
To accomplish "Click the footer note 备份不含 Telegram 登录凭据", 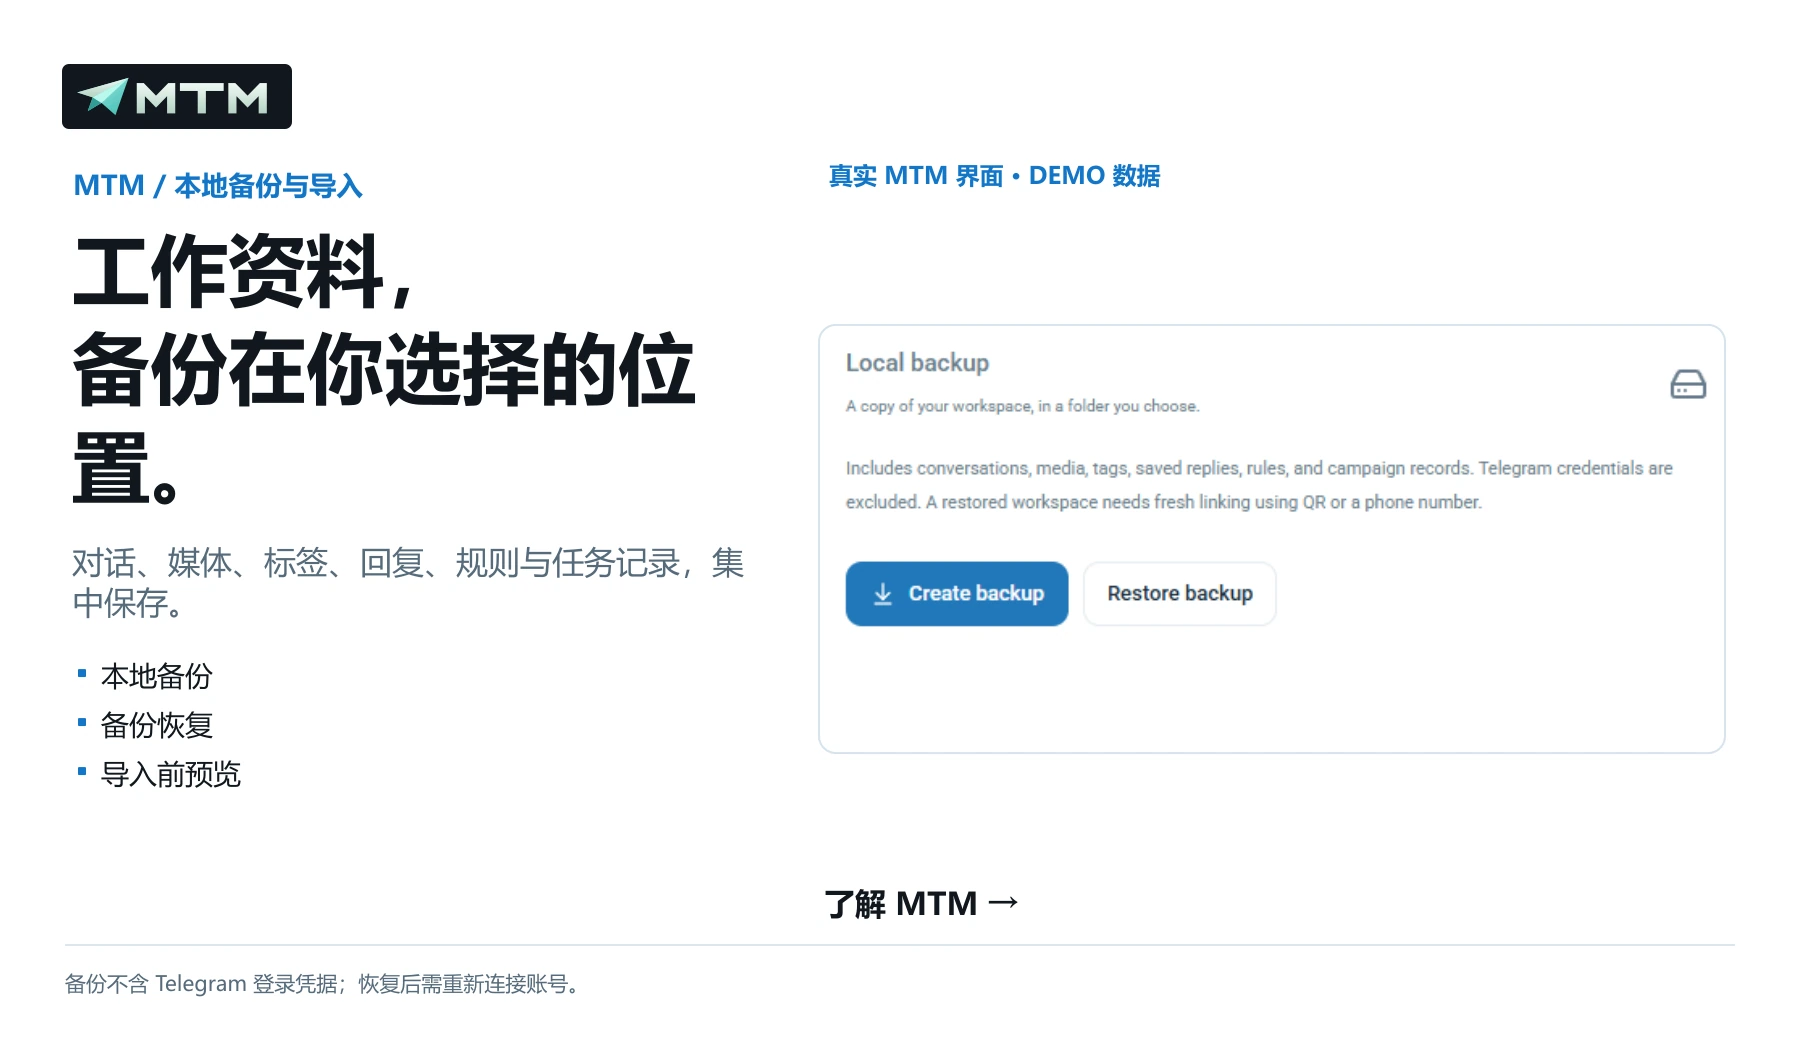I will (322, 984).
